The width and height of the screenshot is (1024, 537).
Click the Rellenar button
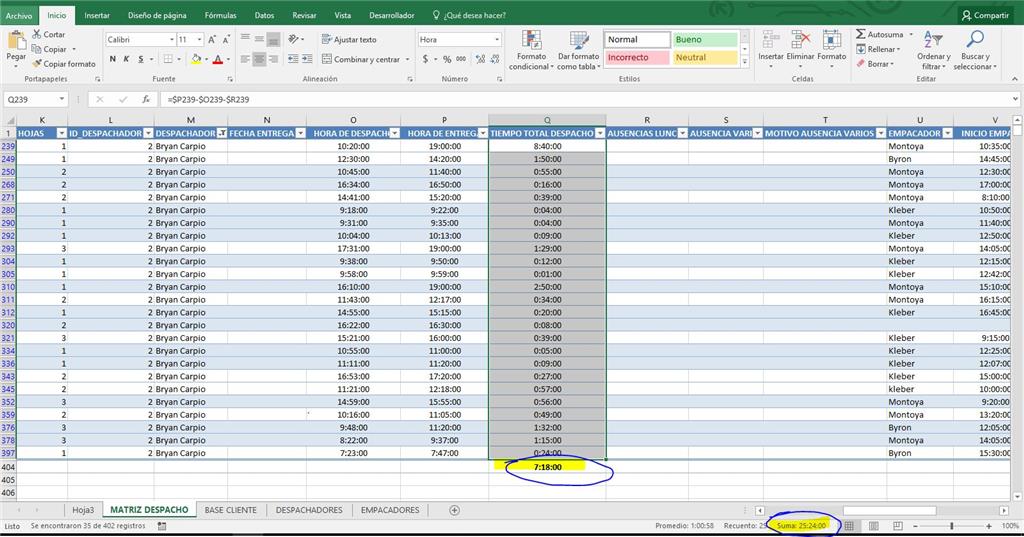coord(878,49)
